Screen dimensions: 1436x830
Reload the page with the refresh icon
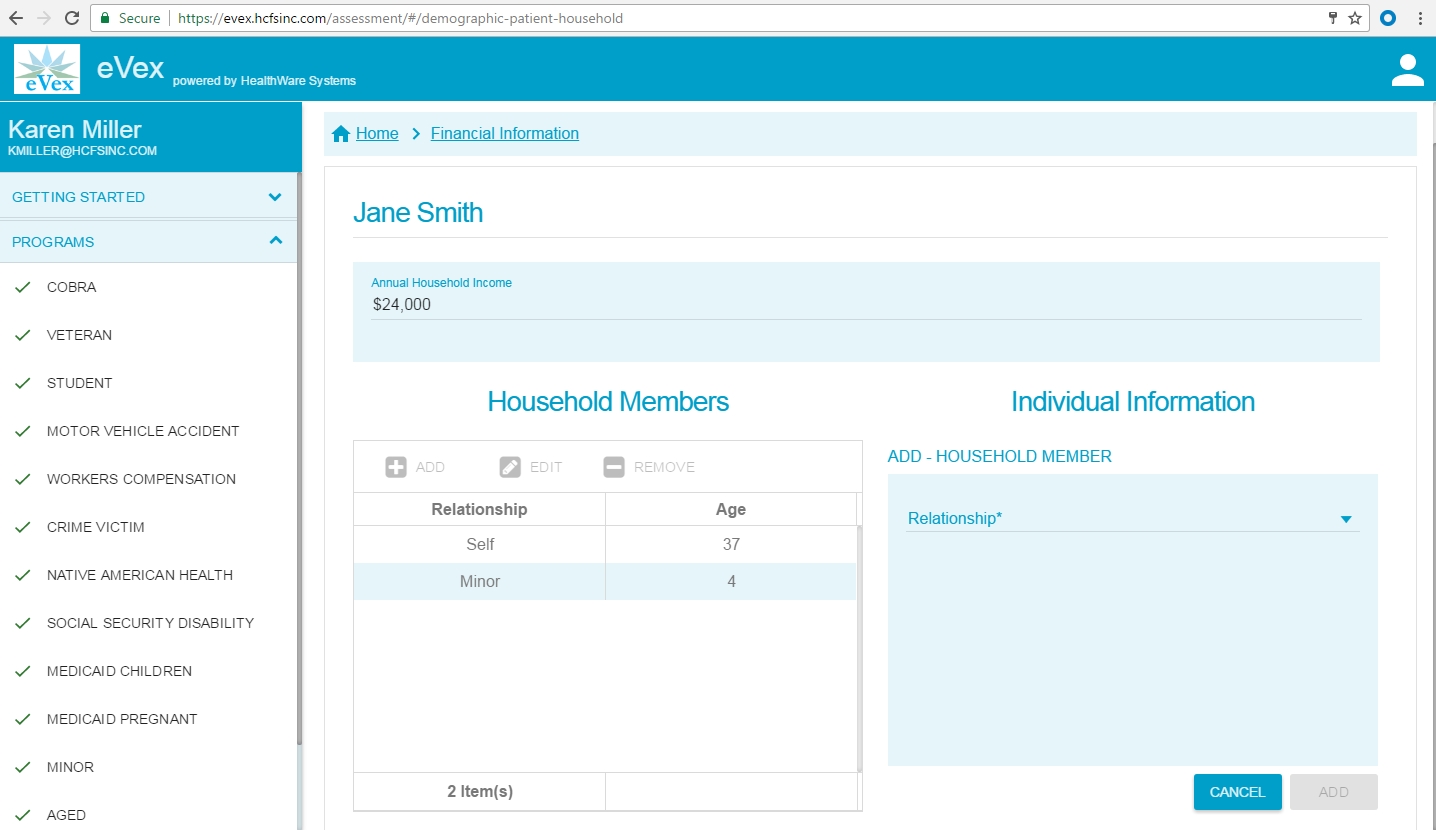click(72, 18)
